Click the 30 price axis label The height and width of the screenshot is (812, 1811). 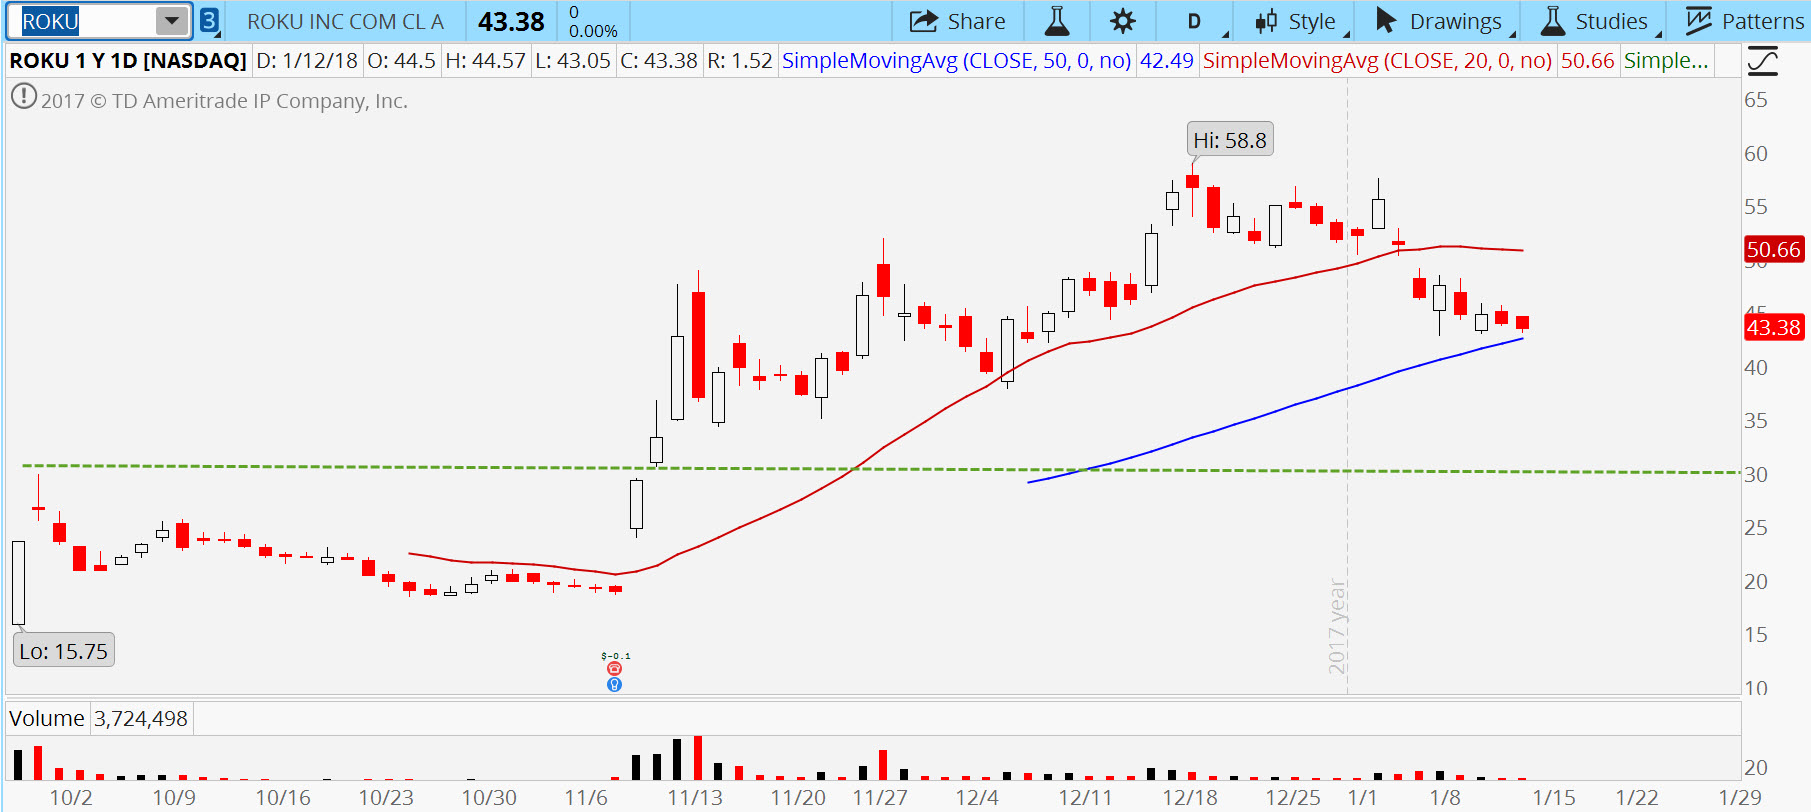point(1756,474)
